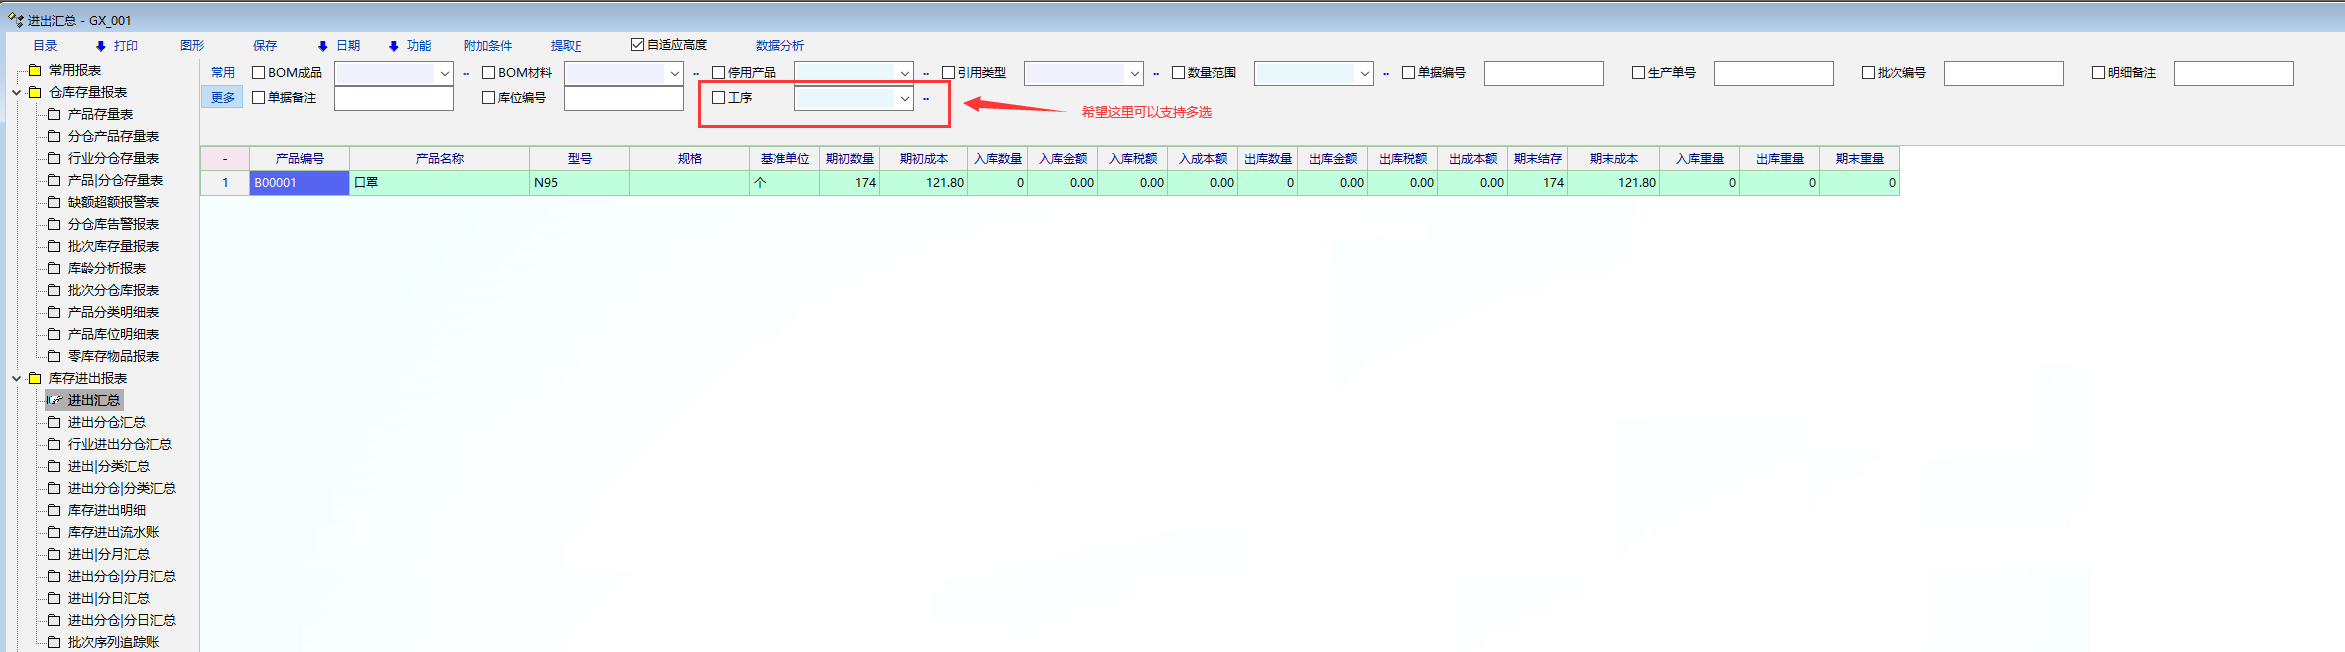Viewport: 2345px width, 652px height.
Task: Switch to the 更多 filter tab
Action: (x=222, y=97)
